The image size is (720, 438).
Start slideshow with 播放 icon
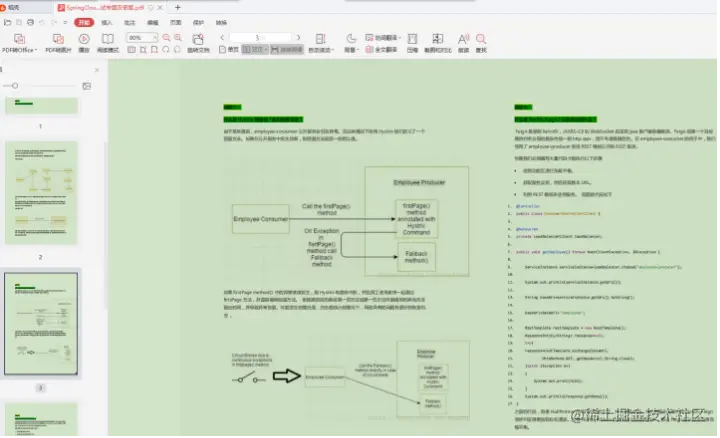[84, 43]
